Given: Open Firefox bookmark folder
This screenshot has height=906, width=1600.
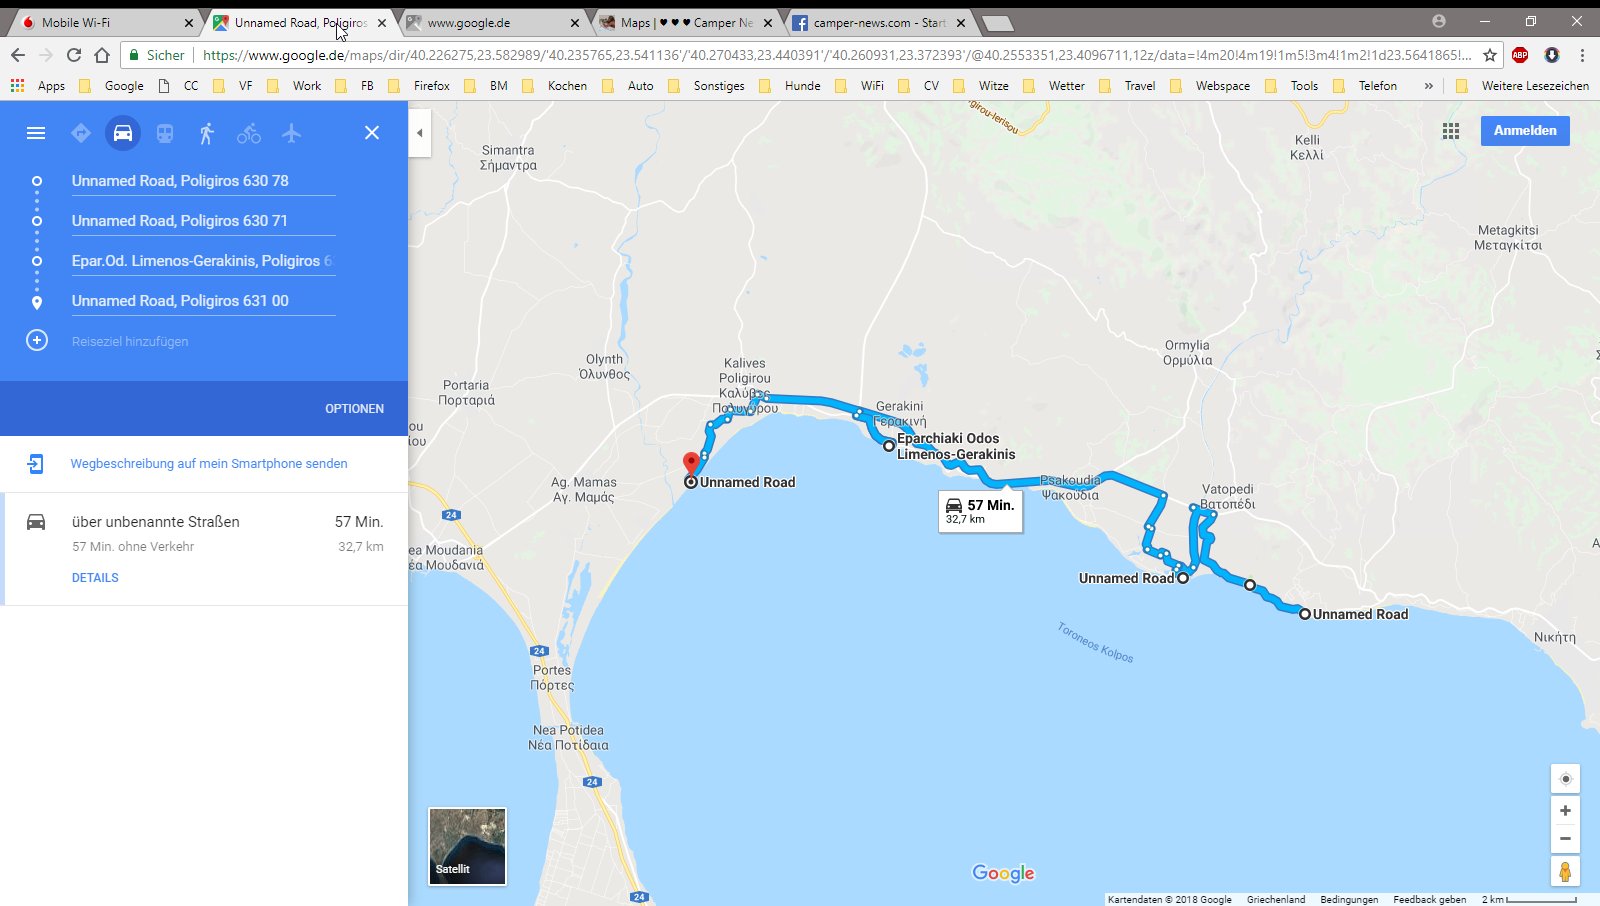Looking at the screenshot, I should pos(420,86).
